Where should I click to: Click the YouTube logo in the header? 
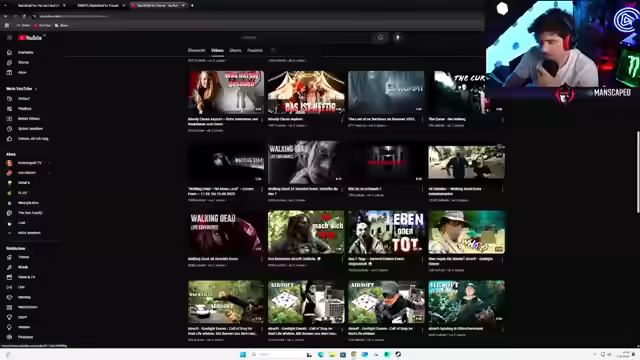[30, 38]
